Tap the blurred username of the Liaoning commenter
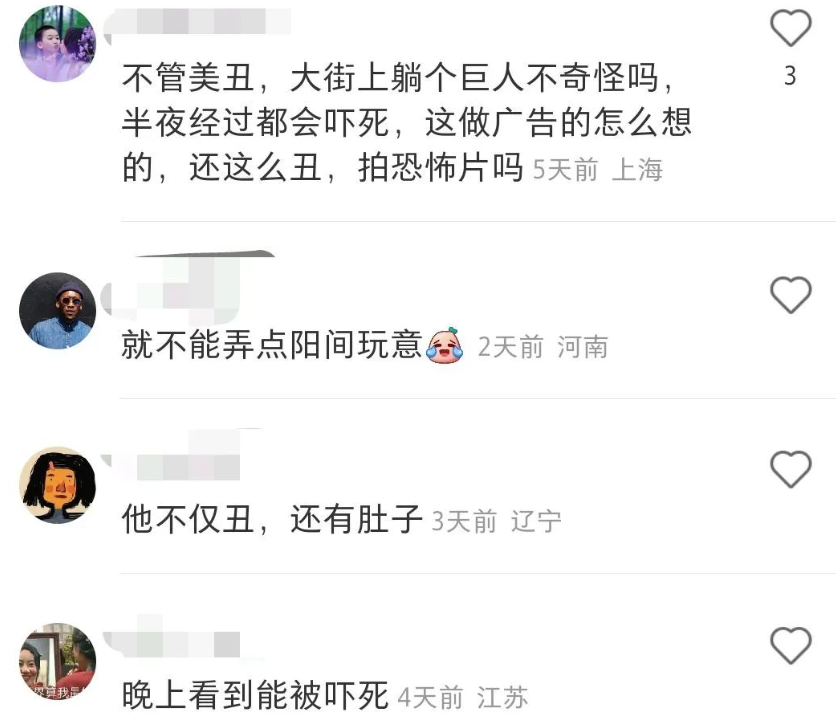 tap(181, 456)
